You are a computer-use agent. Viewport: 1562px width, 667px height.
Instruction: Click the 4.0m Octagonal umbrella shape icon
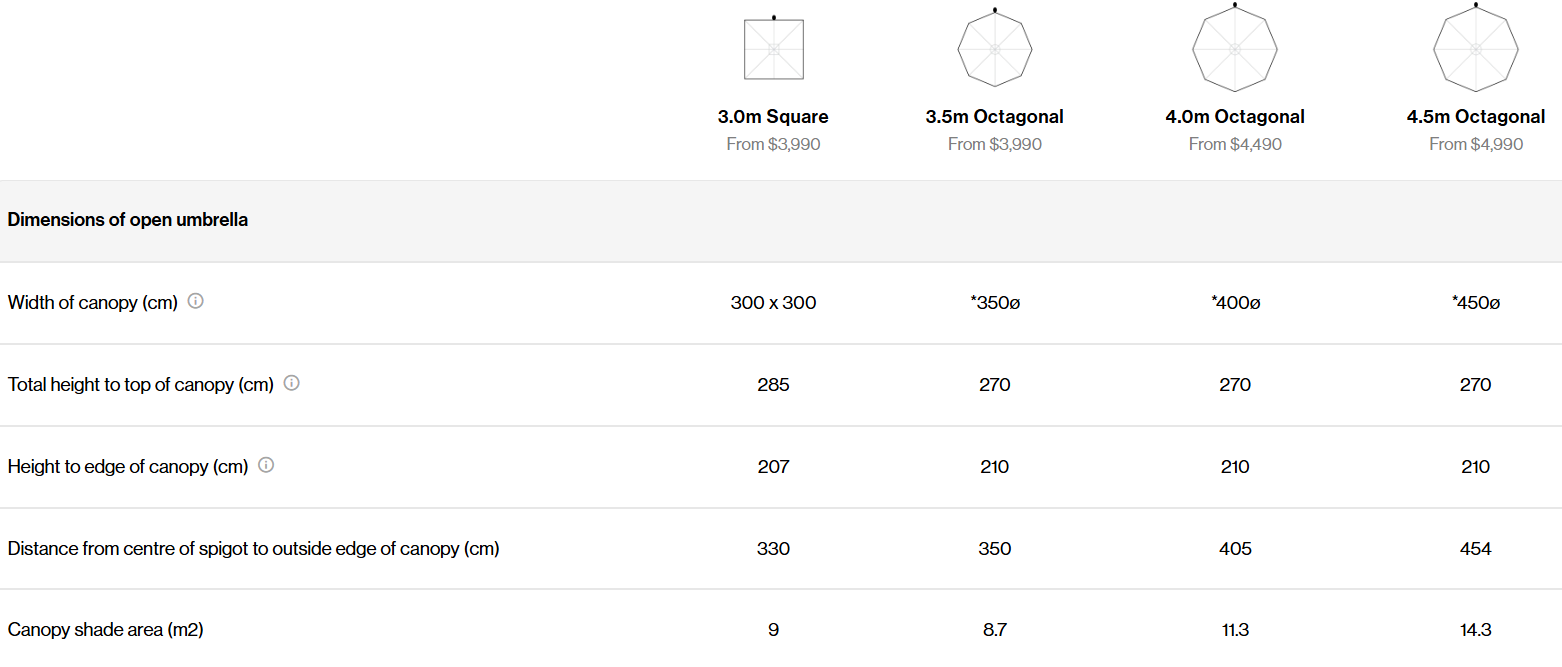point(1235,46)
